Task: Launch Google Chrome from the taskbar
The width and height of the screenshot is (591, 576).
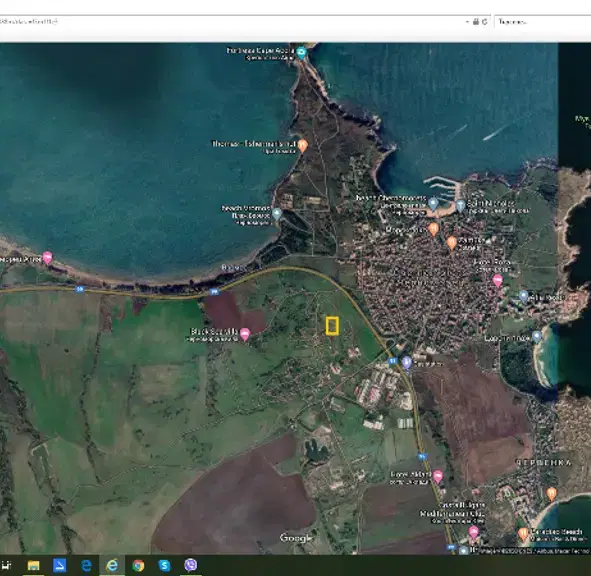Action: (138, 565)
